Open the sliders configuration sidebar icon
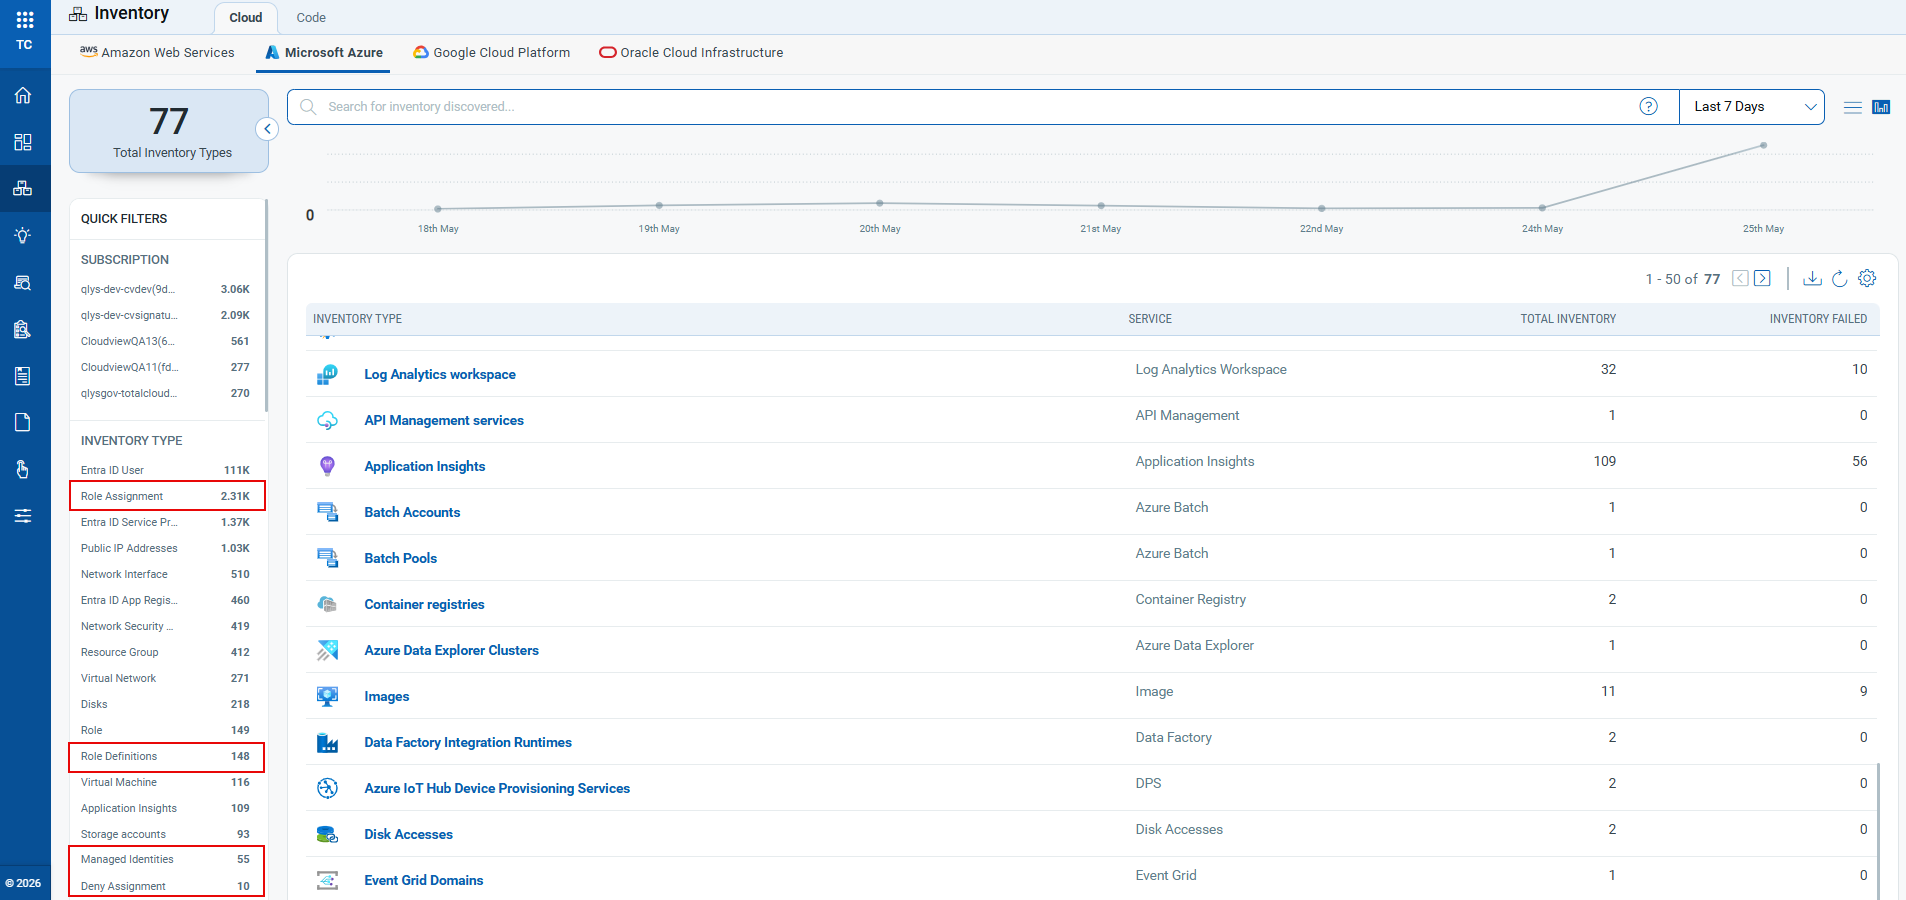 [x=23, y=516]
